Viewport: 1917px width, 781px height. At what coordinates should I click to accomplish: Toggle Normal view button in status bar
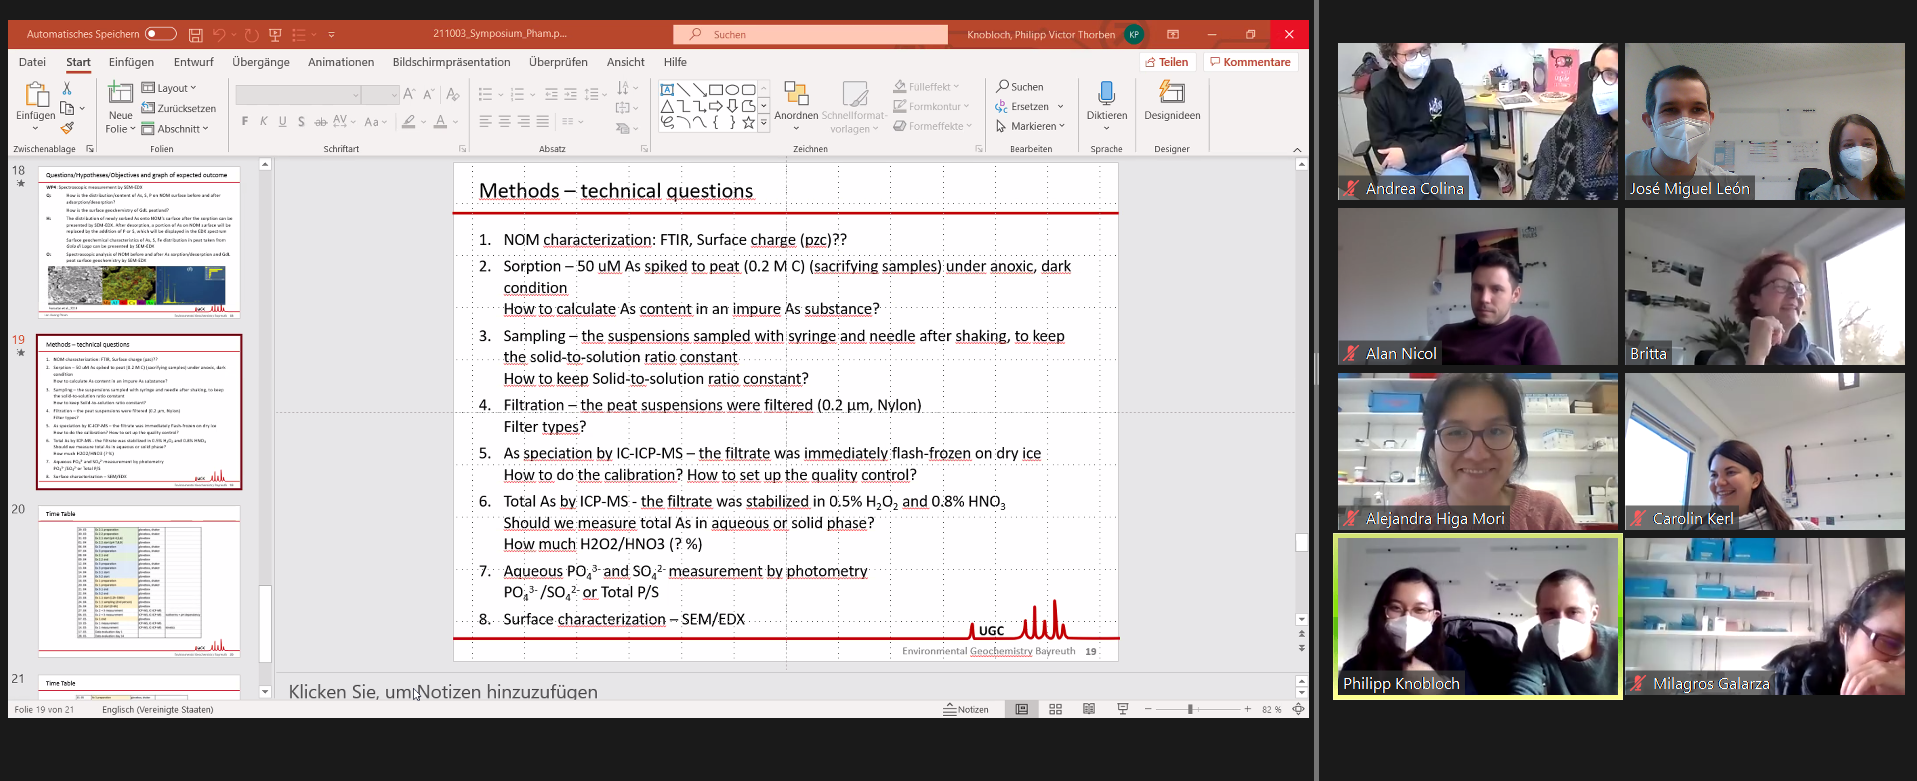coord(1021,709)
